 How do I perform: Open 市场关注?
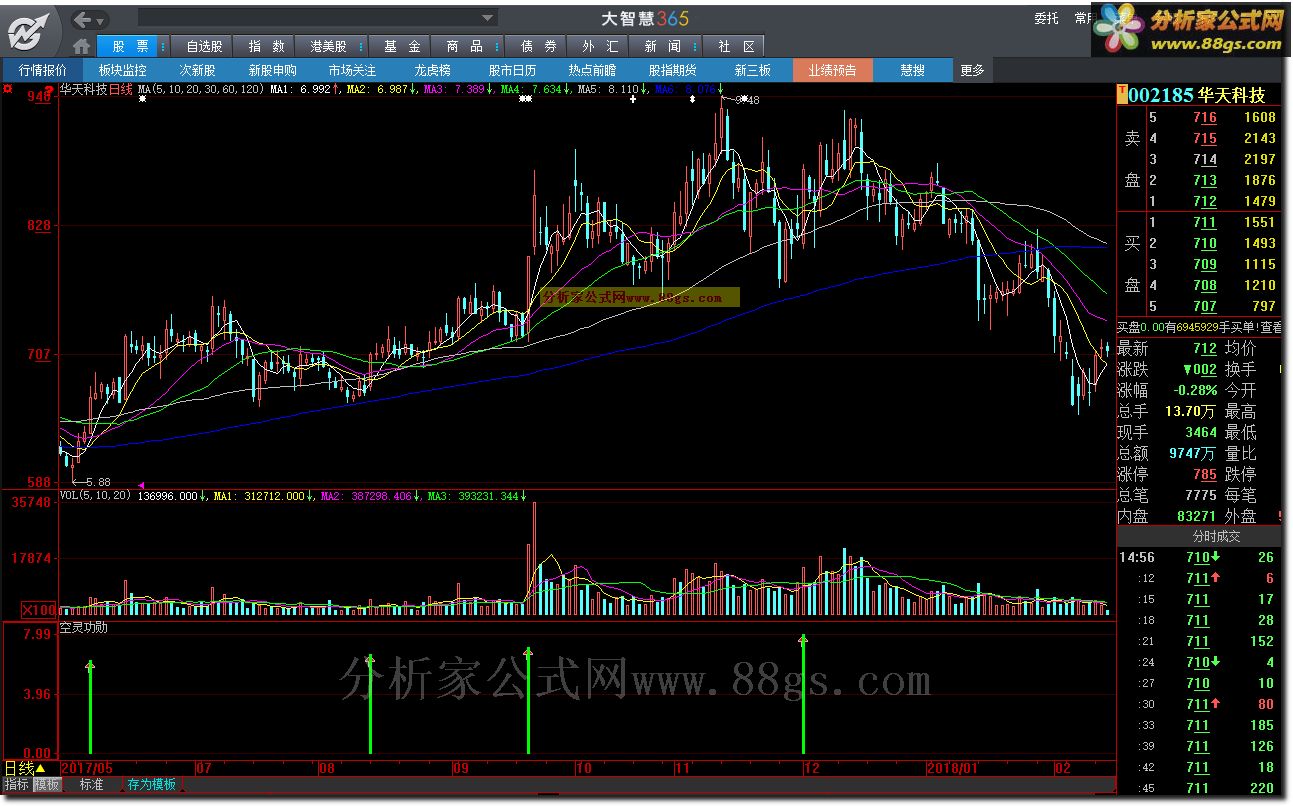tap(352, 70)
